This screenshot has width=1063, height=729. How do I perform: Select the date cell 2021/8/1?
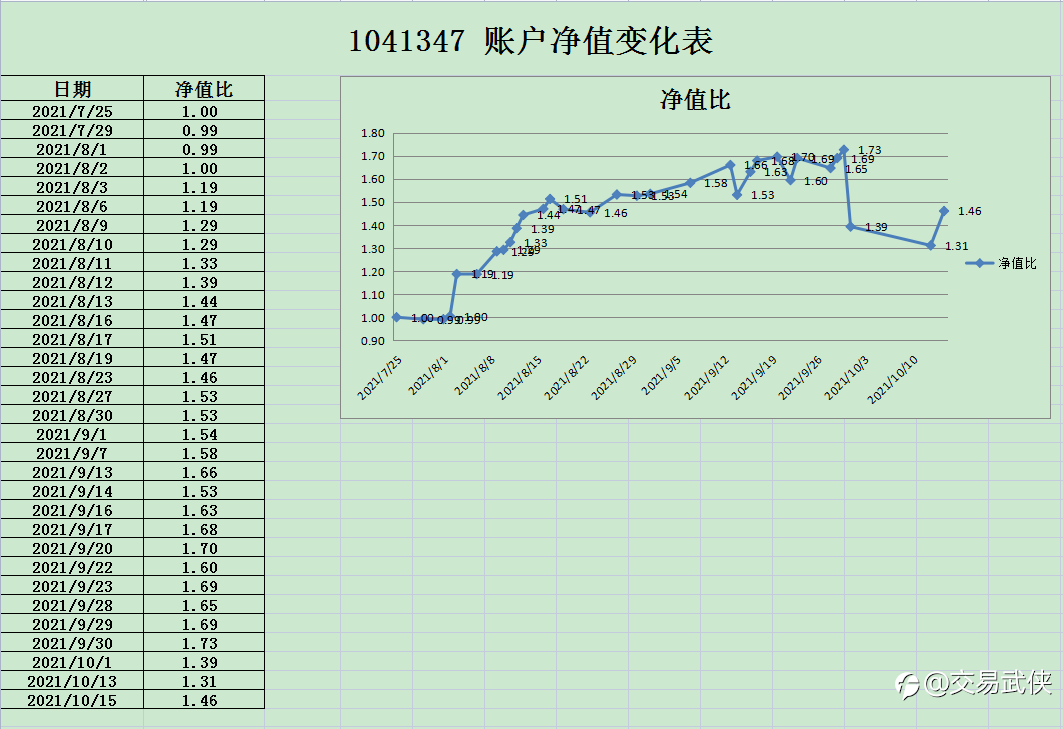point(72,149)
